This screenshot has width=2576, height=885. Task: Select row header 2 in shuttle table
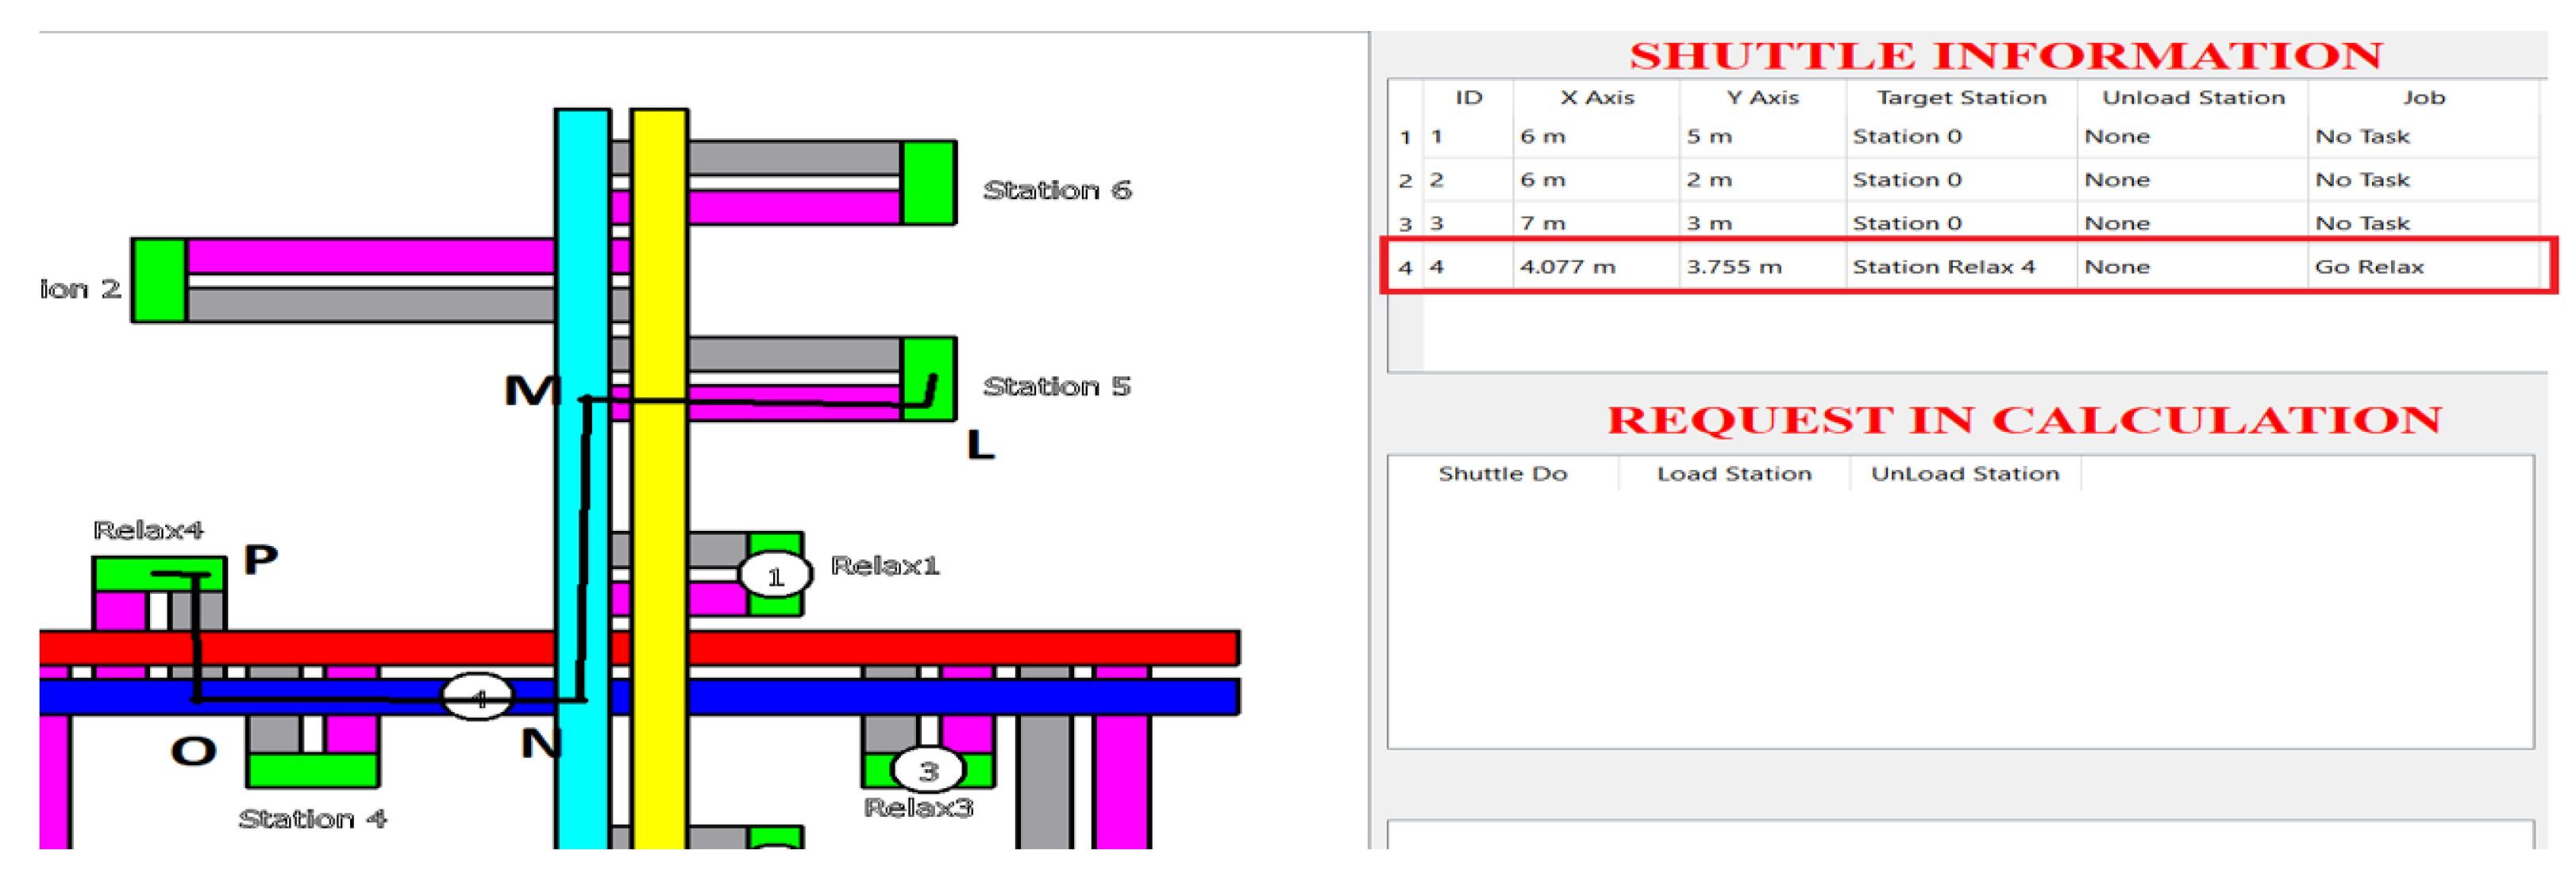pyautogui.click(x=1405, y=181)
